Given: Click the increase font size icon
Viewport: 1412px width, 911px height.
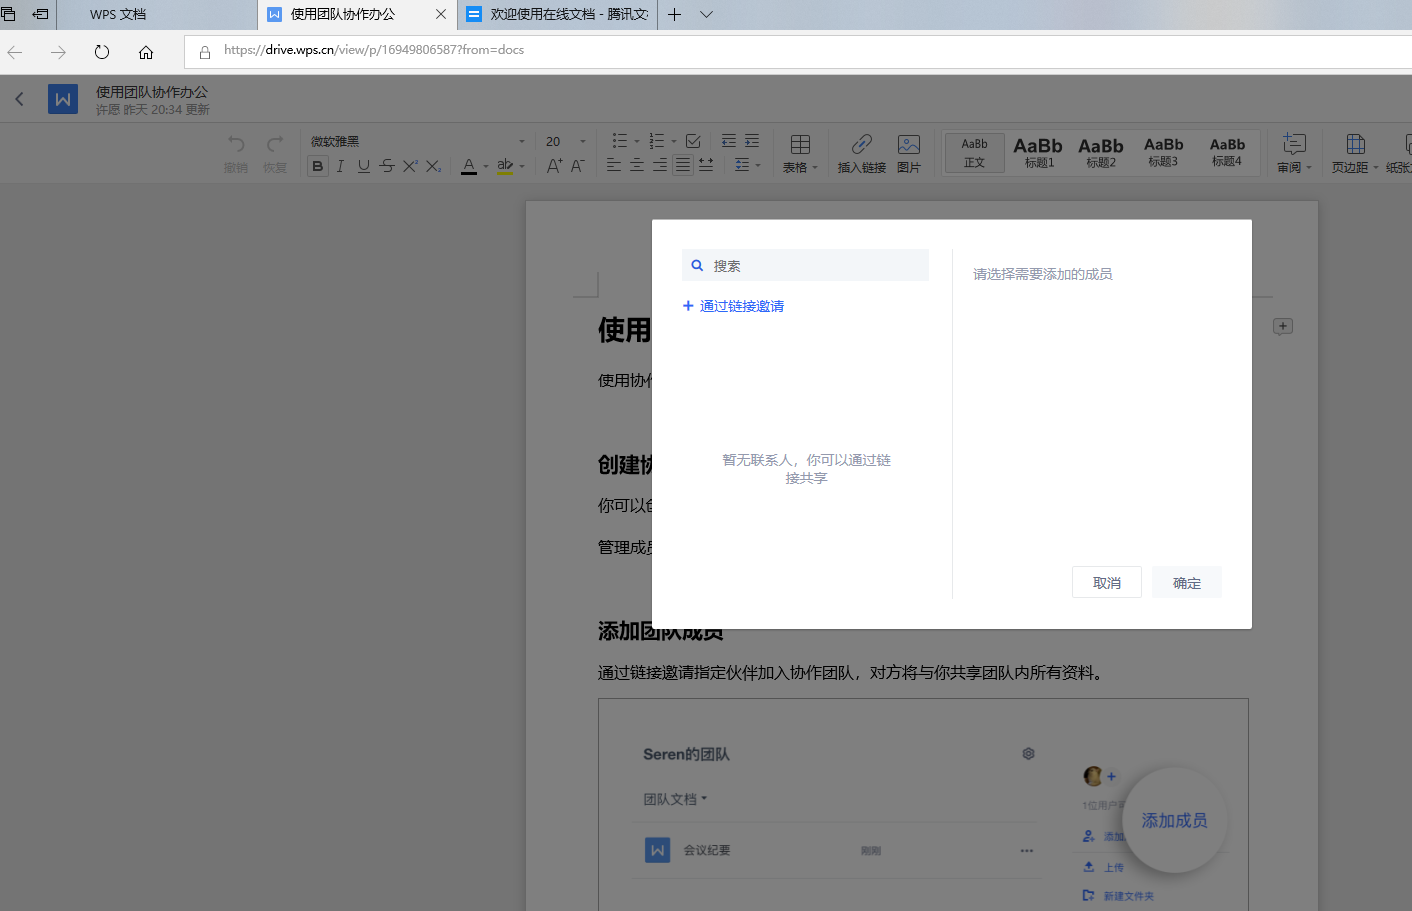Looking at the screenshot, I should (554, 166).
